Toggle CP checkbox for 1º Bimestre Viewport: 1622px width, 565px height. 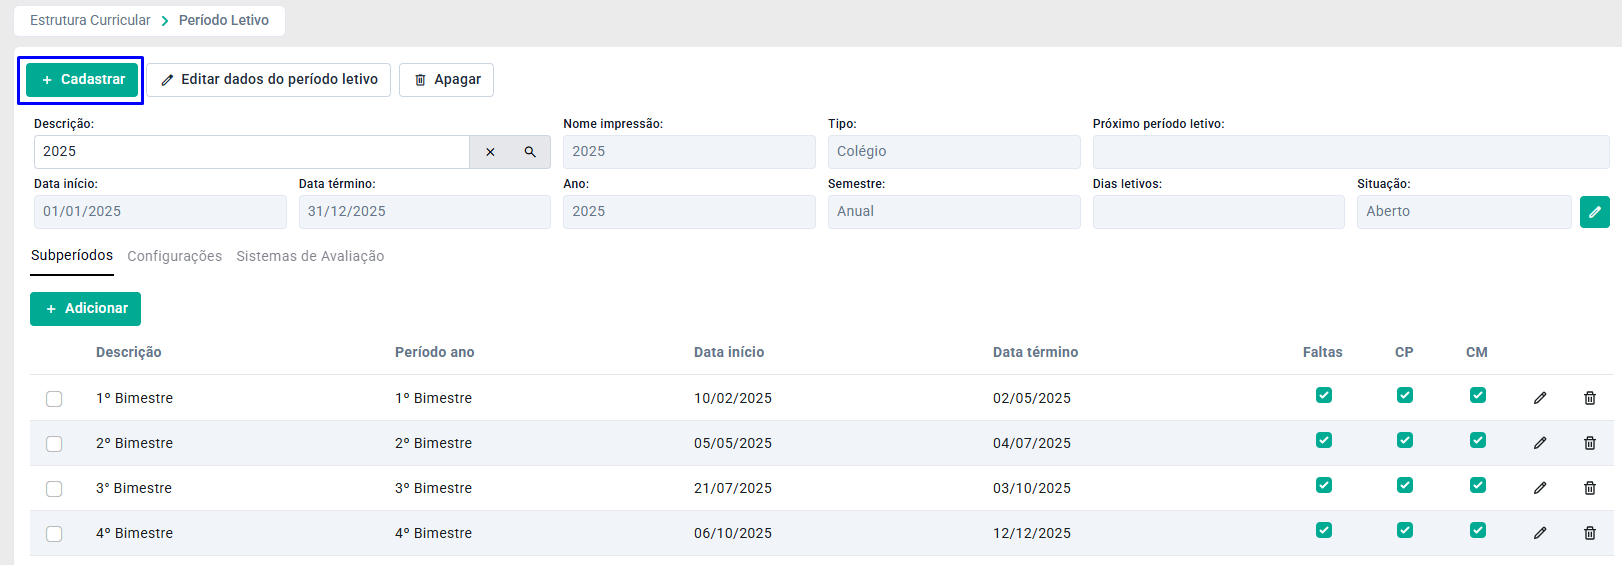click(x=1405, y=395)
